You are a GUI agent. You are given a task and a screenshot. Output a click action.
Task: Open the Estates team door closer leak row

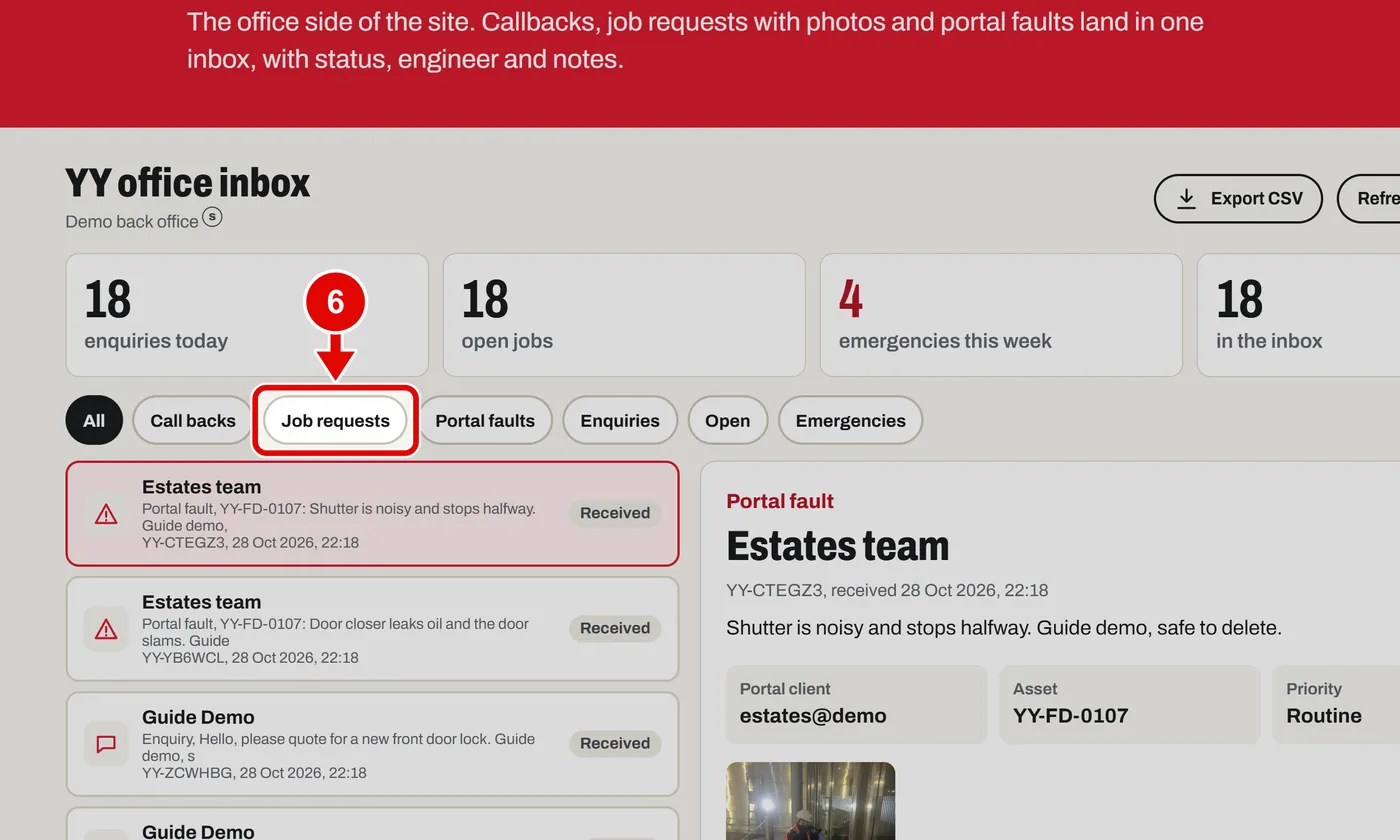tap(372, 629)
